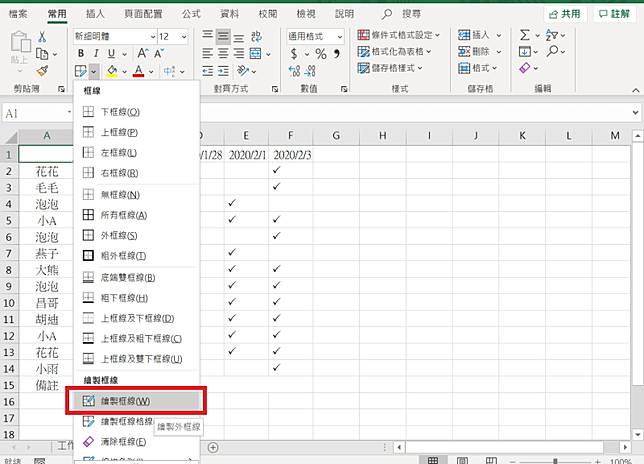The image size is (644, 464).
Task: Click the Clear eraser icon in editing group
Action: pyautogui.click(x=524, y=68)
